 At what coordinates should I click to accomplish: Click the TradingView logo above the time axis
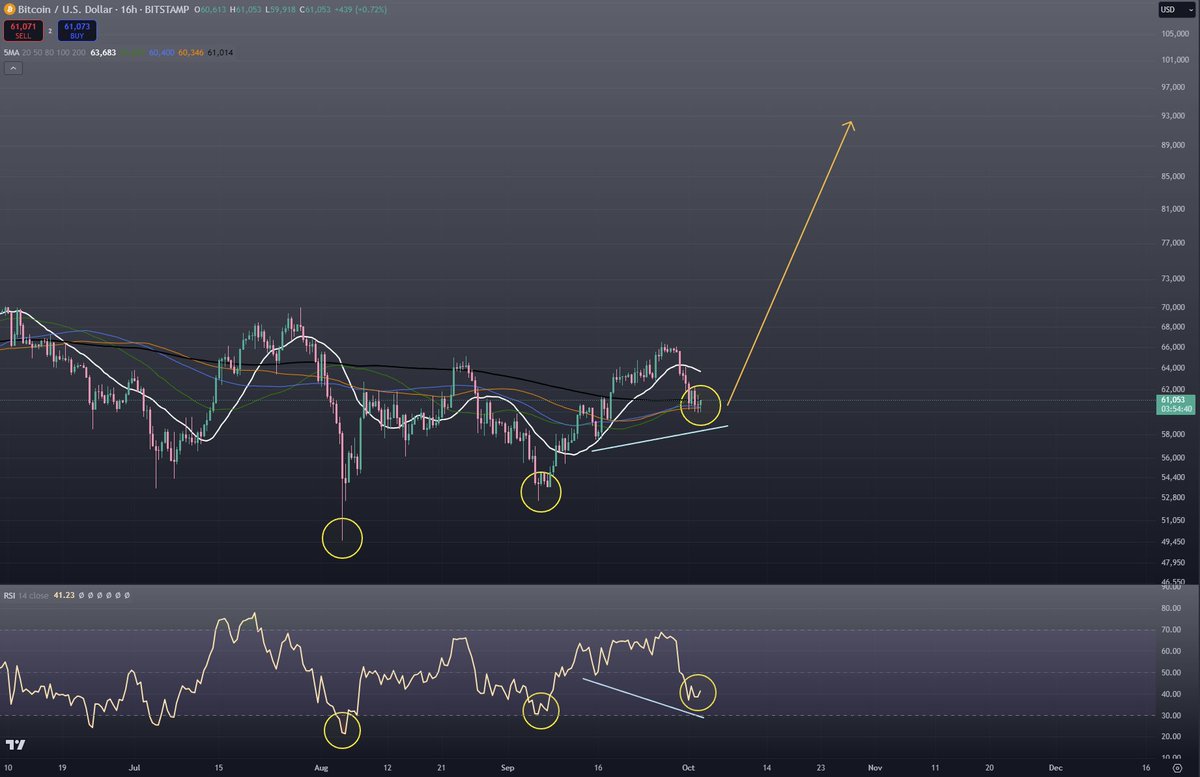(15, 745)
